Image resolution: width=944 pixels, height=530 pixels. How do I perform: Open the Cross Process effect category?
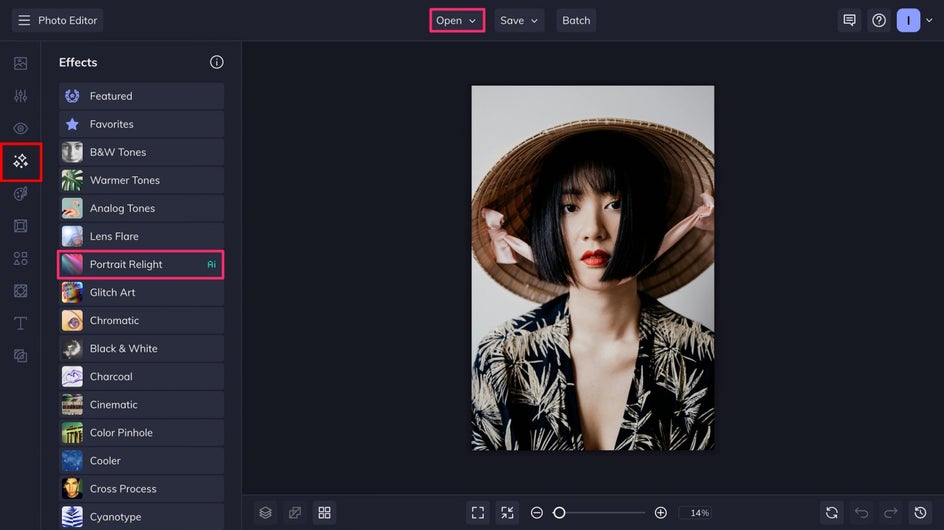pyautogui.click(x=141, y=489)
